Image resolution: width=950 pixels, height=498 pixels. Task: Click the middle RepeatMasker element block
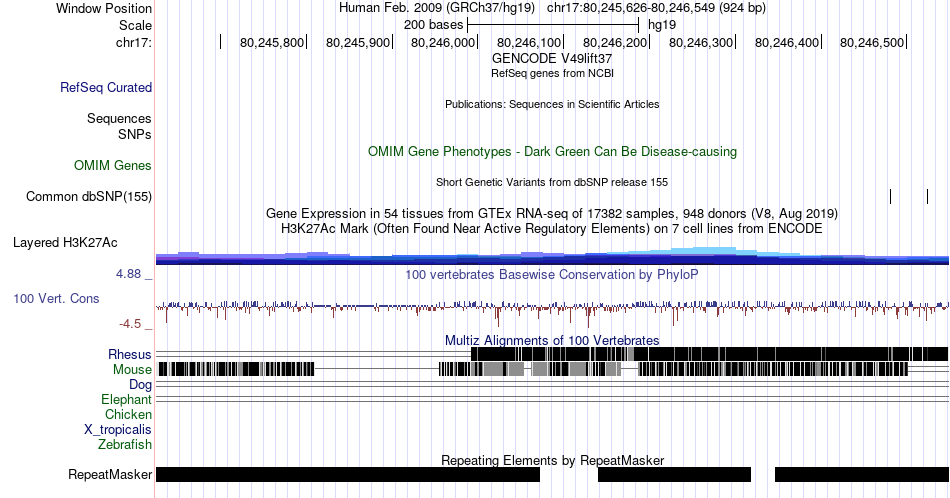pyautogui.click(x=674, y=474)
